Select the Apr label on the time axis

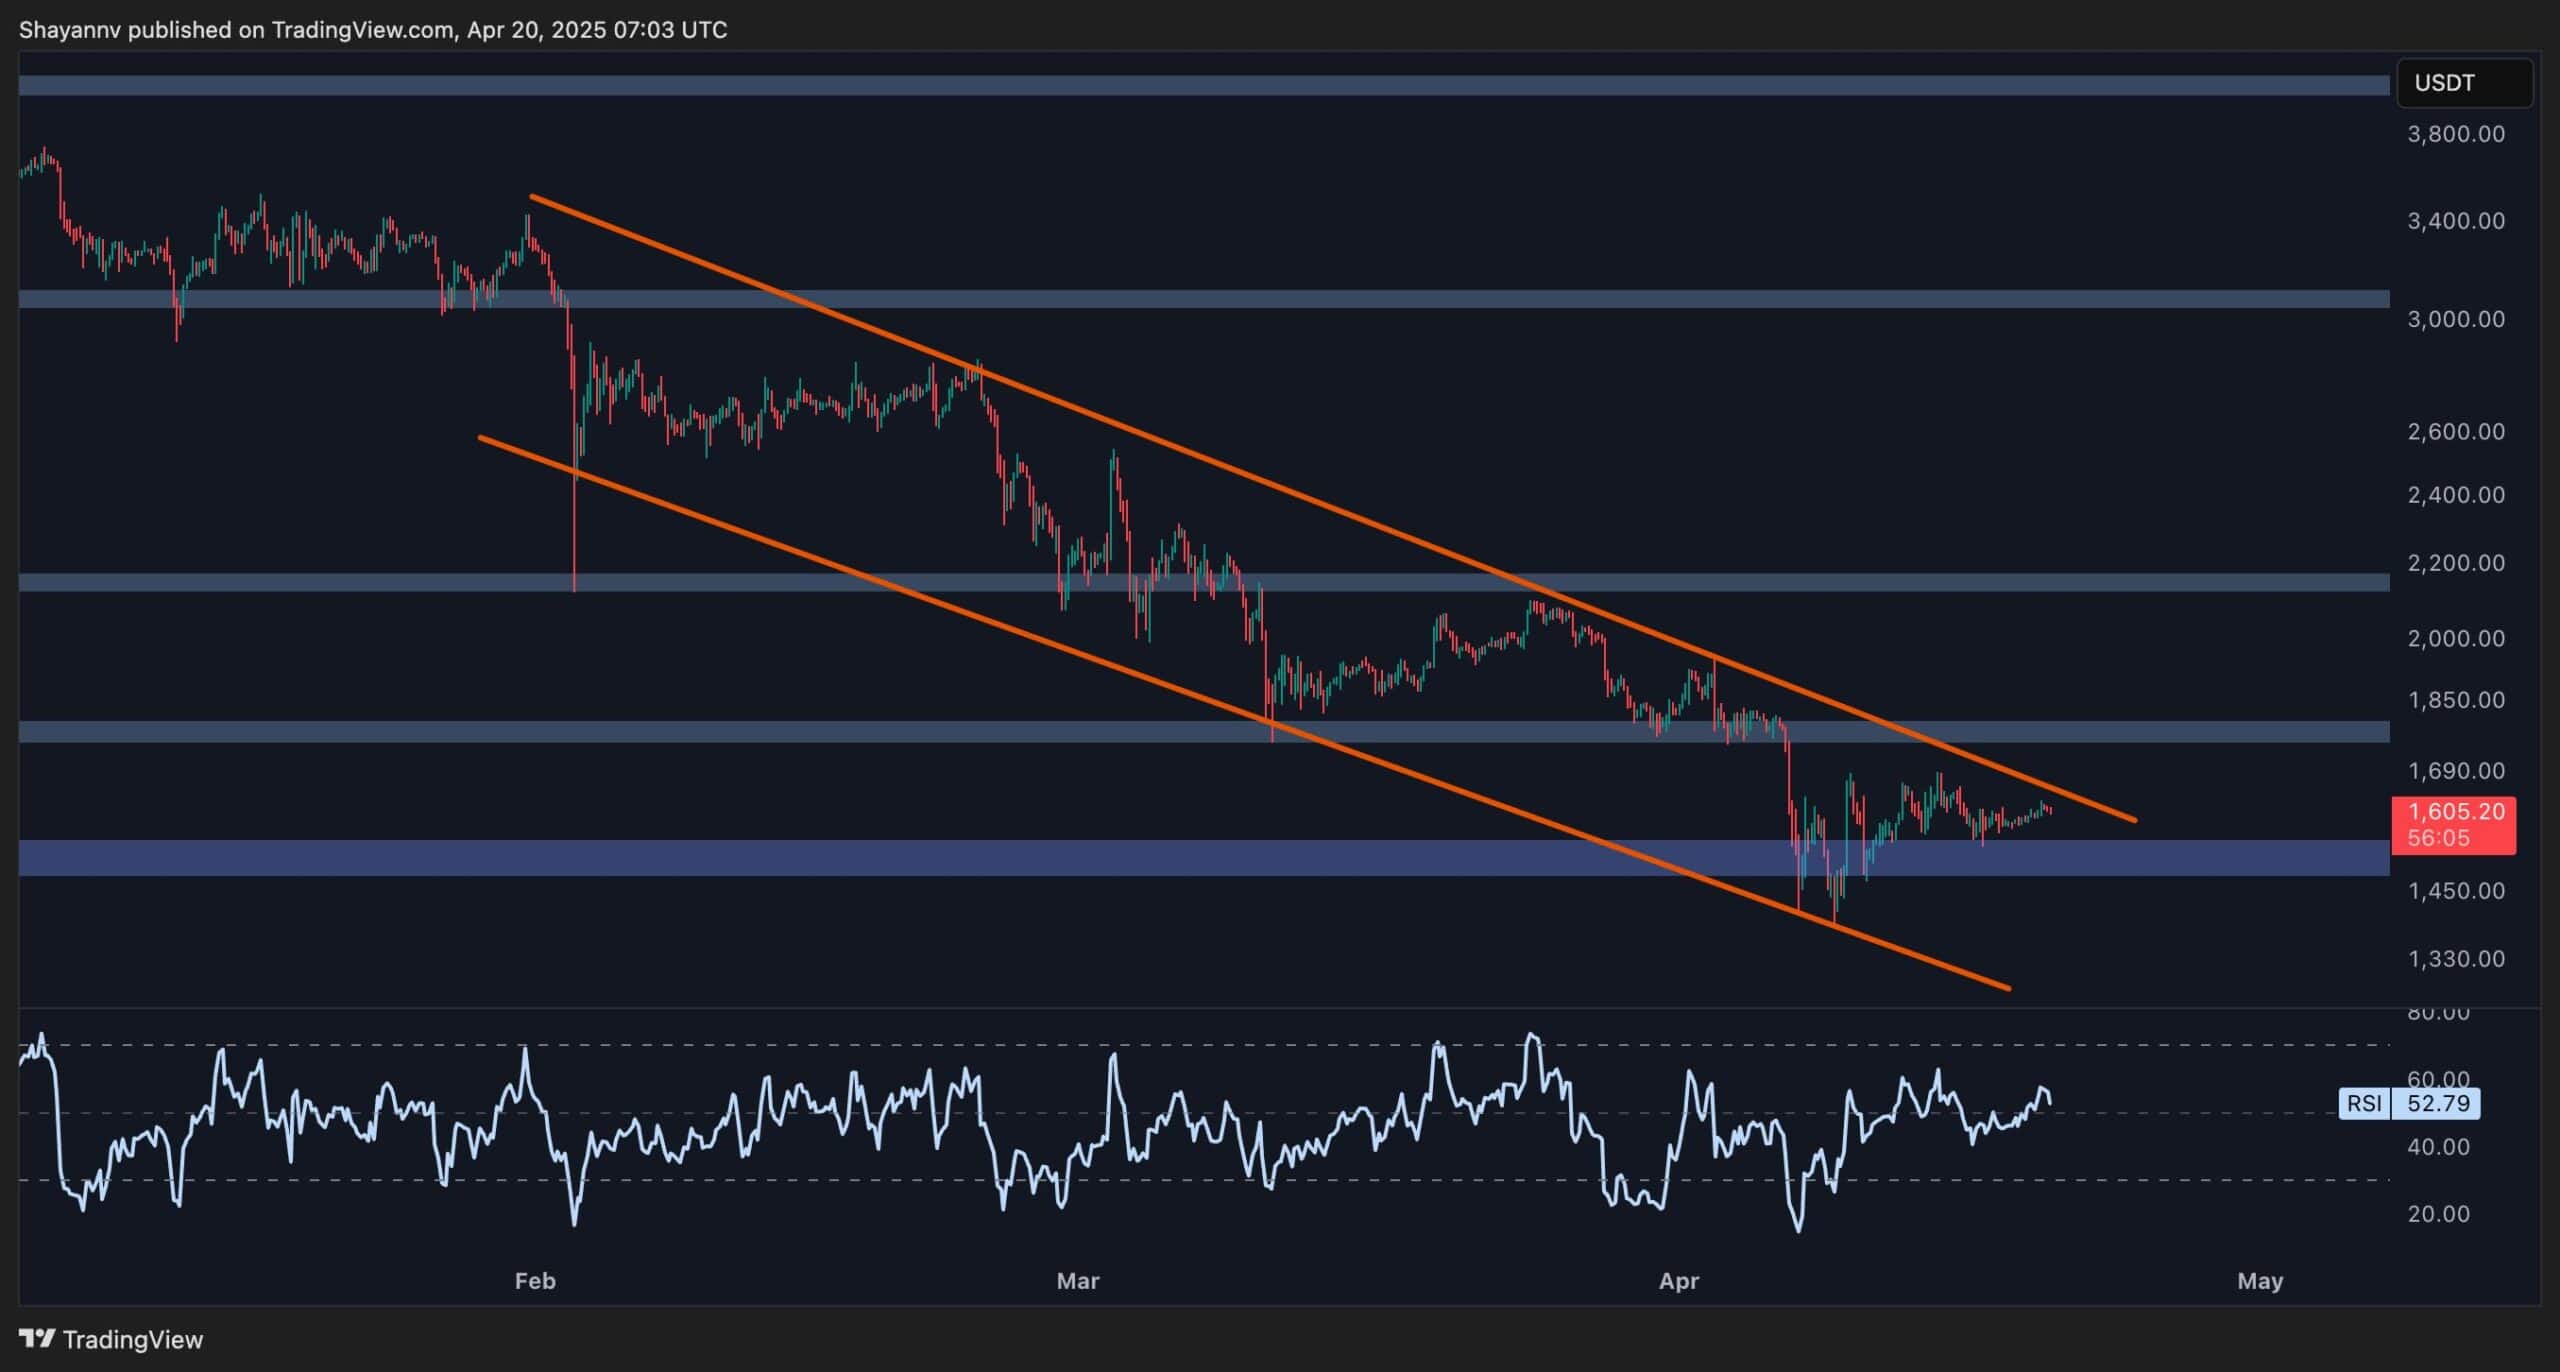point(1680,1281)
